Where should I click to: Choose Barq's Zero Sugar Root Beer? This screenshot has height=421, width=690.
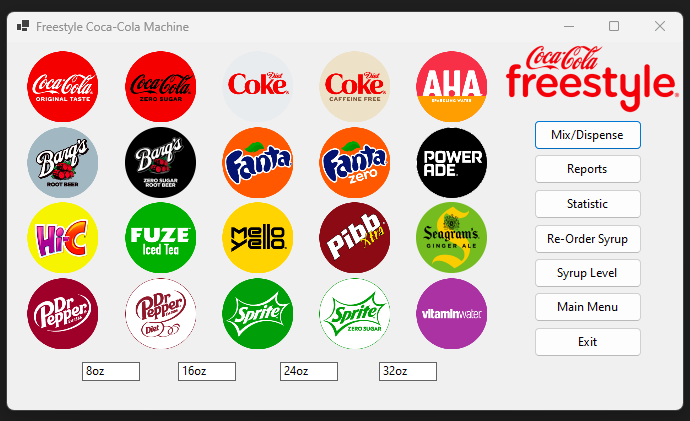coord(160,162)
